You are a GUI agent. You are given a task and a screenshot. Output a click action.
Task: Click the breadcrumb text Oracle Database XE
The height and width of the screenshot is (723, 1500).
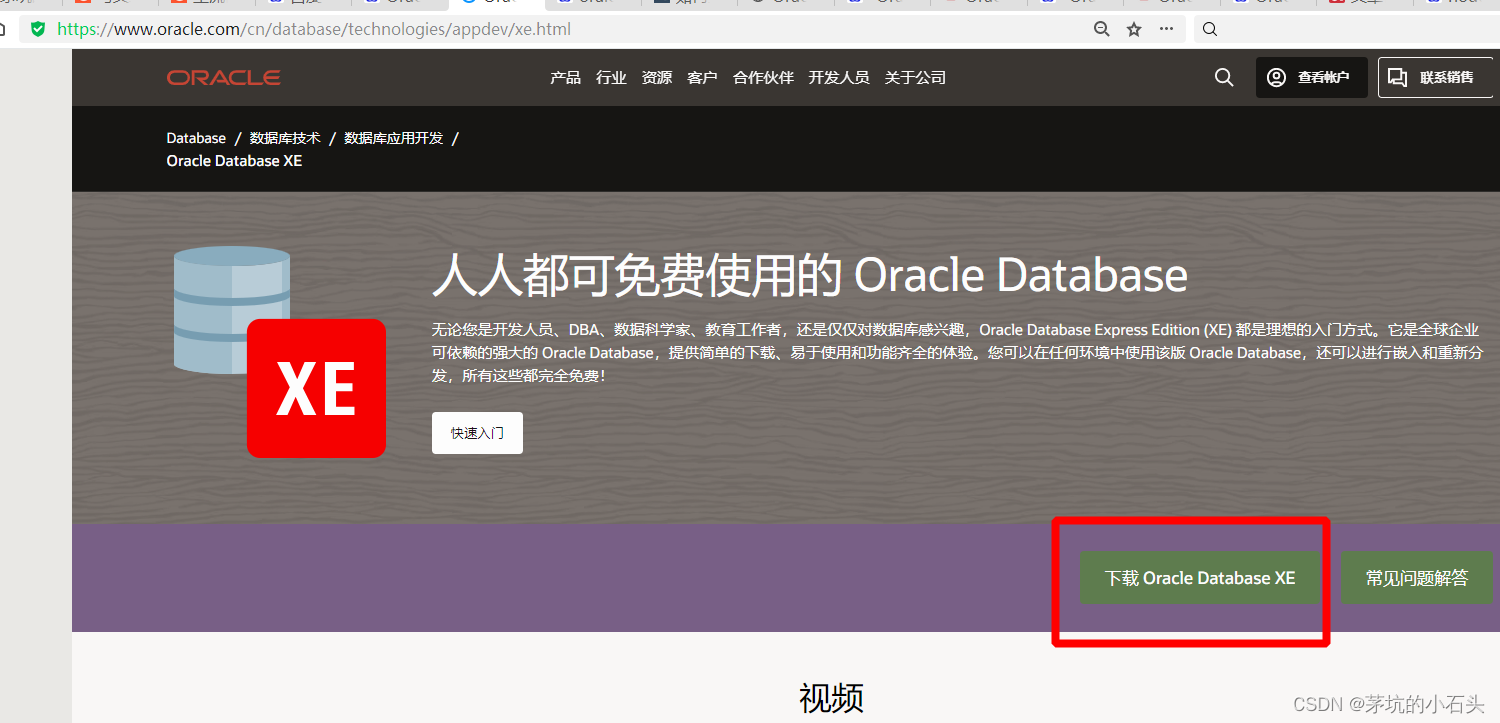coord(234,161)
